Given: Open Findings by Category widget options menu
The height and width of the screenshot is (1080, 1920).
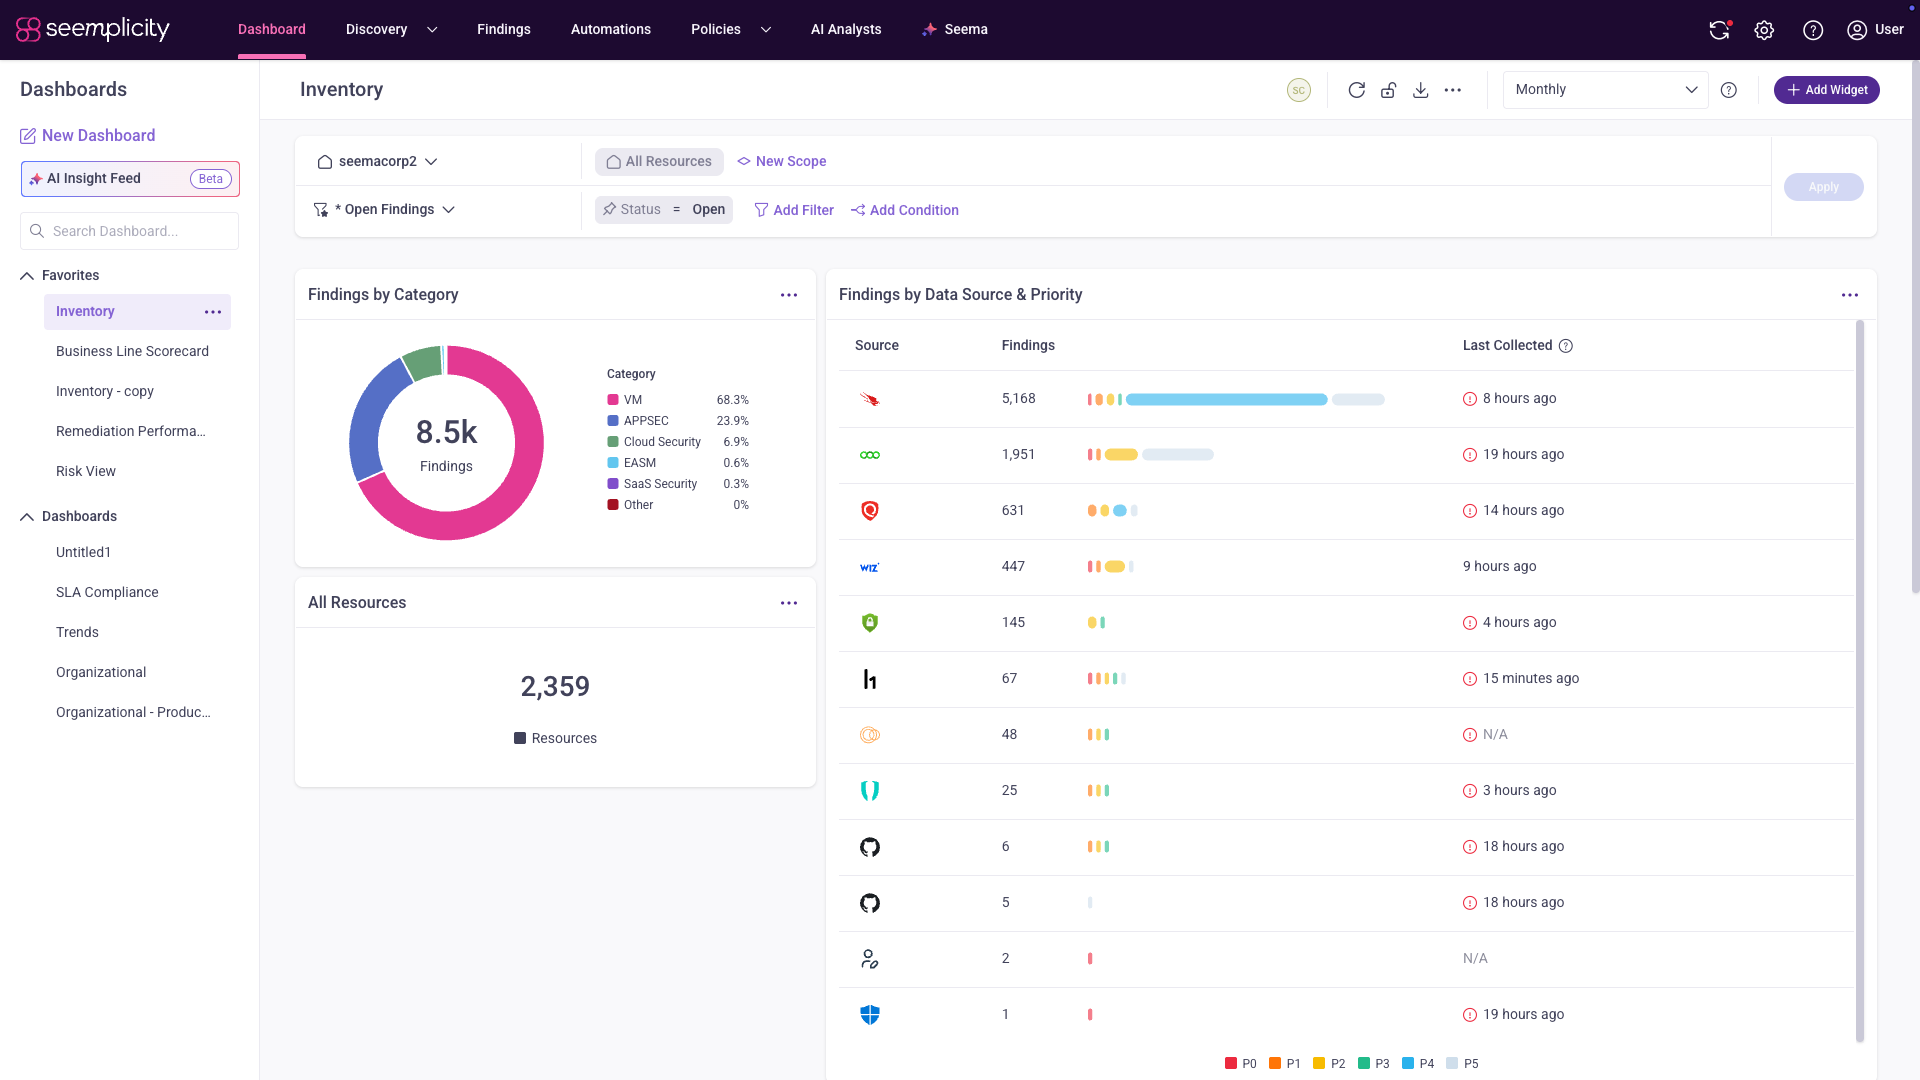Looking at the screenshot, I should click(x=789, y=295).
